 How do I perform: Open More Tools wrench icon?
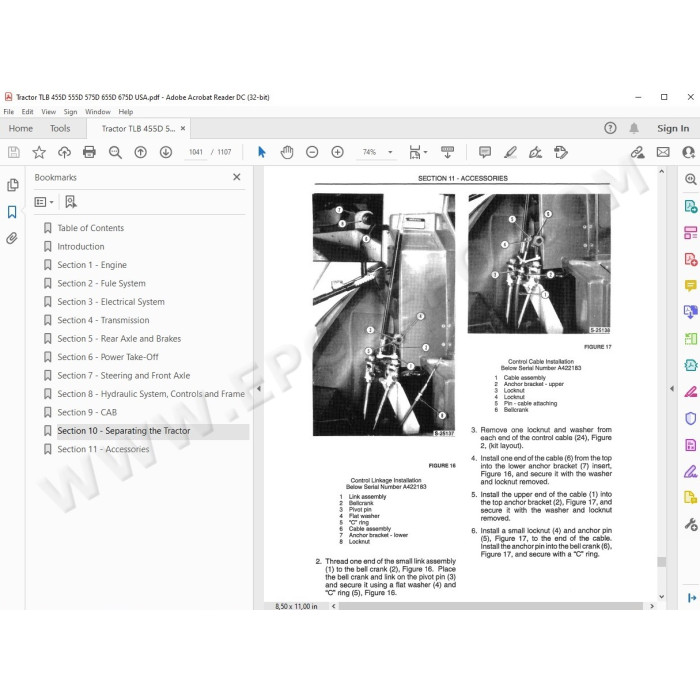pos(691,524)
